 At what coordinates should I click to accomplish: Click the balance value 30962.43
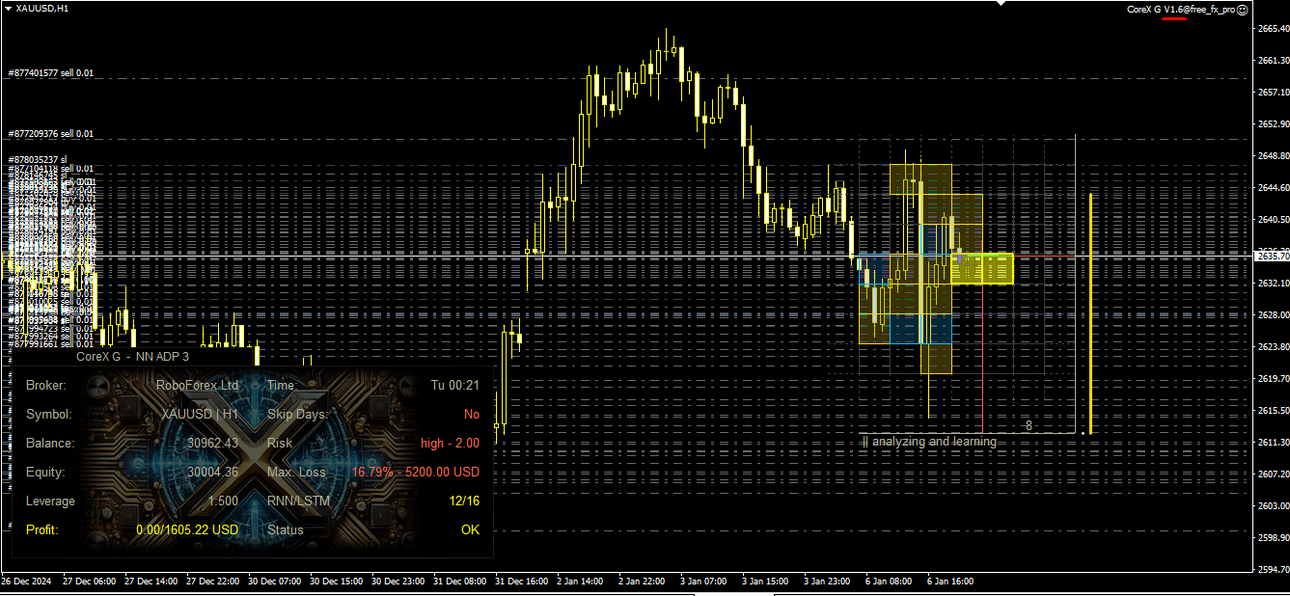pos(212,443)
